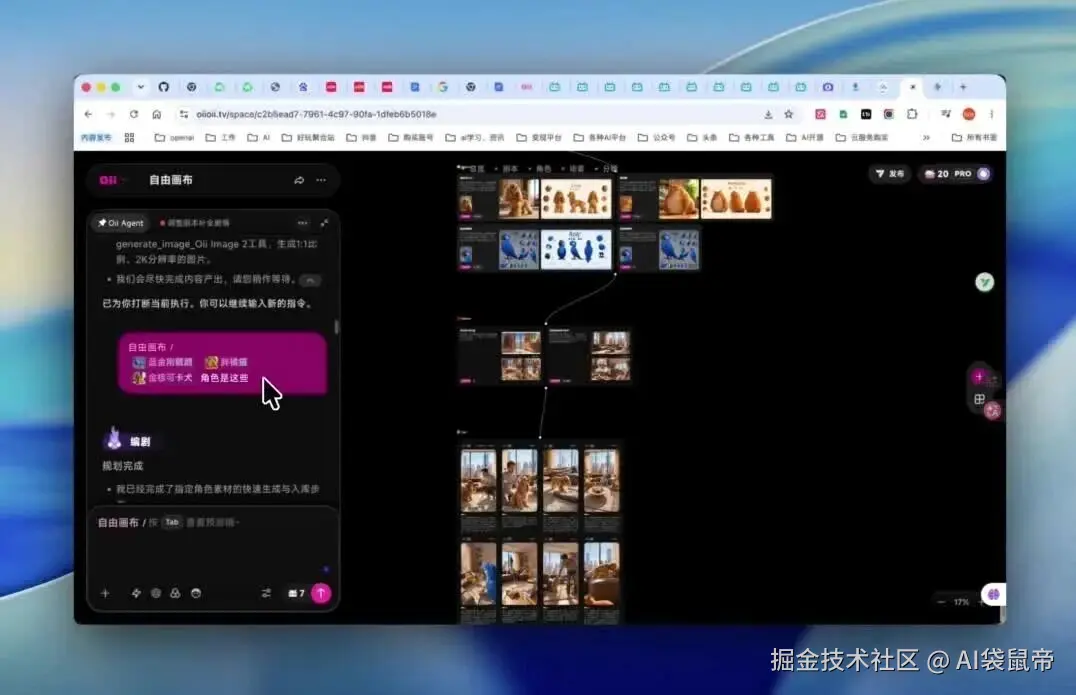Click the three-circles icon in chat input
Screen dimensions: 1076x695
[175, 593]
